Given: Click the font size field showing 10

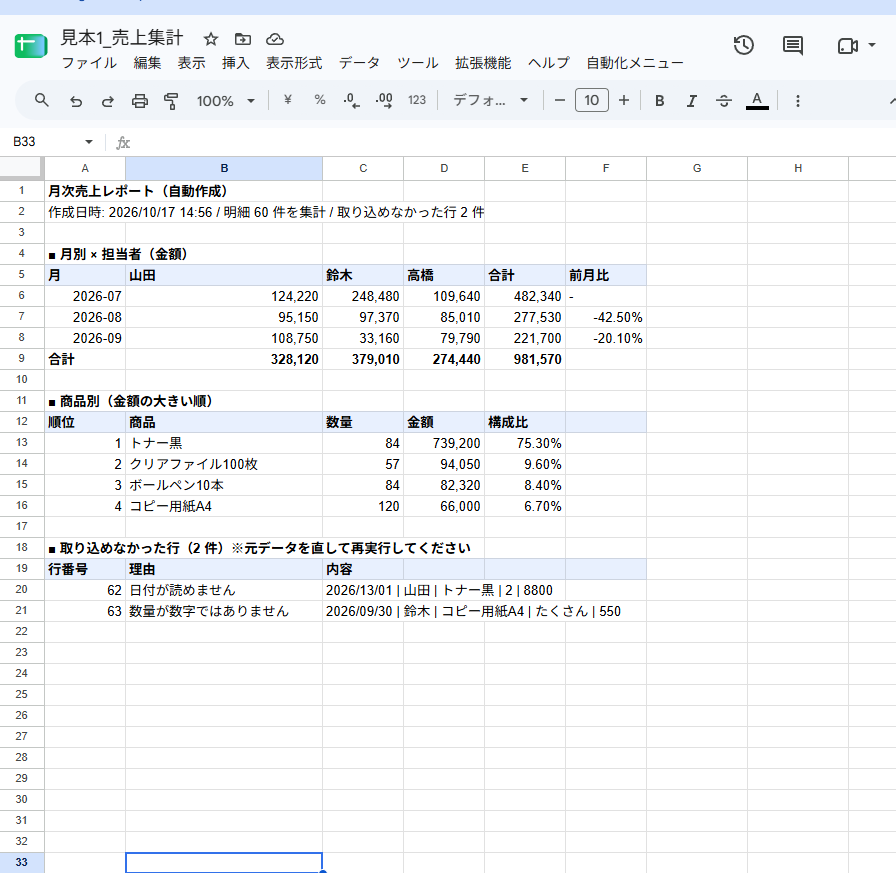Looking at the screenshot, I should [x=591, y=101].
